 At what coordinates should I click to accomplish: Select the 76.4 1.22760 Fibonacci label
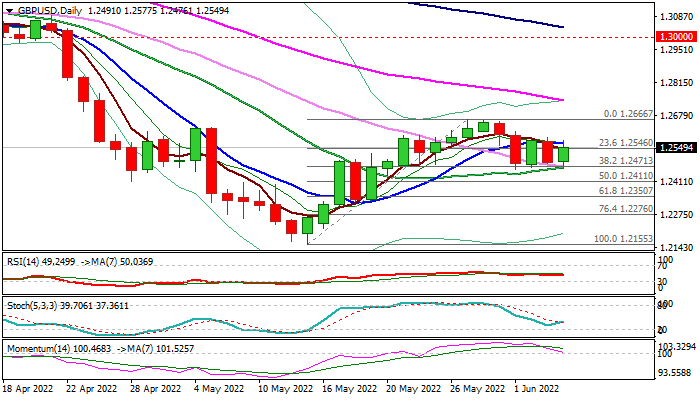click(626, 209)
